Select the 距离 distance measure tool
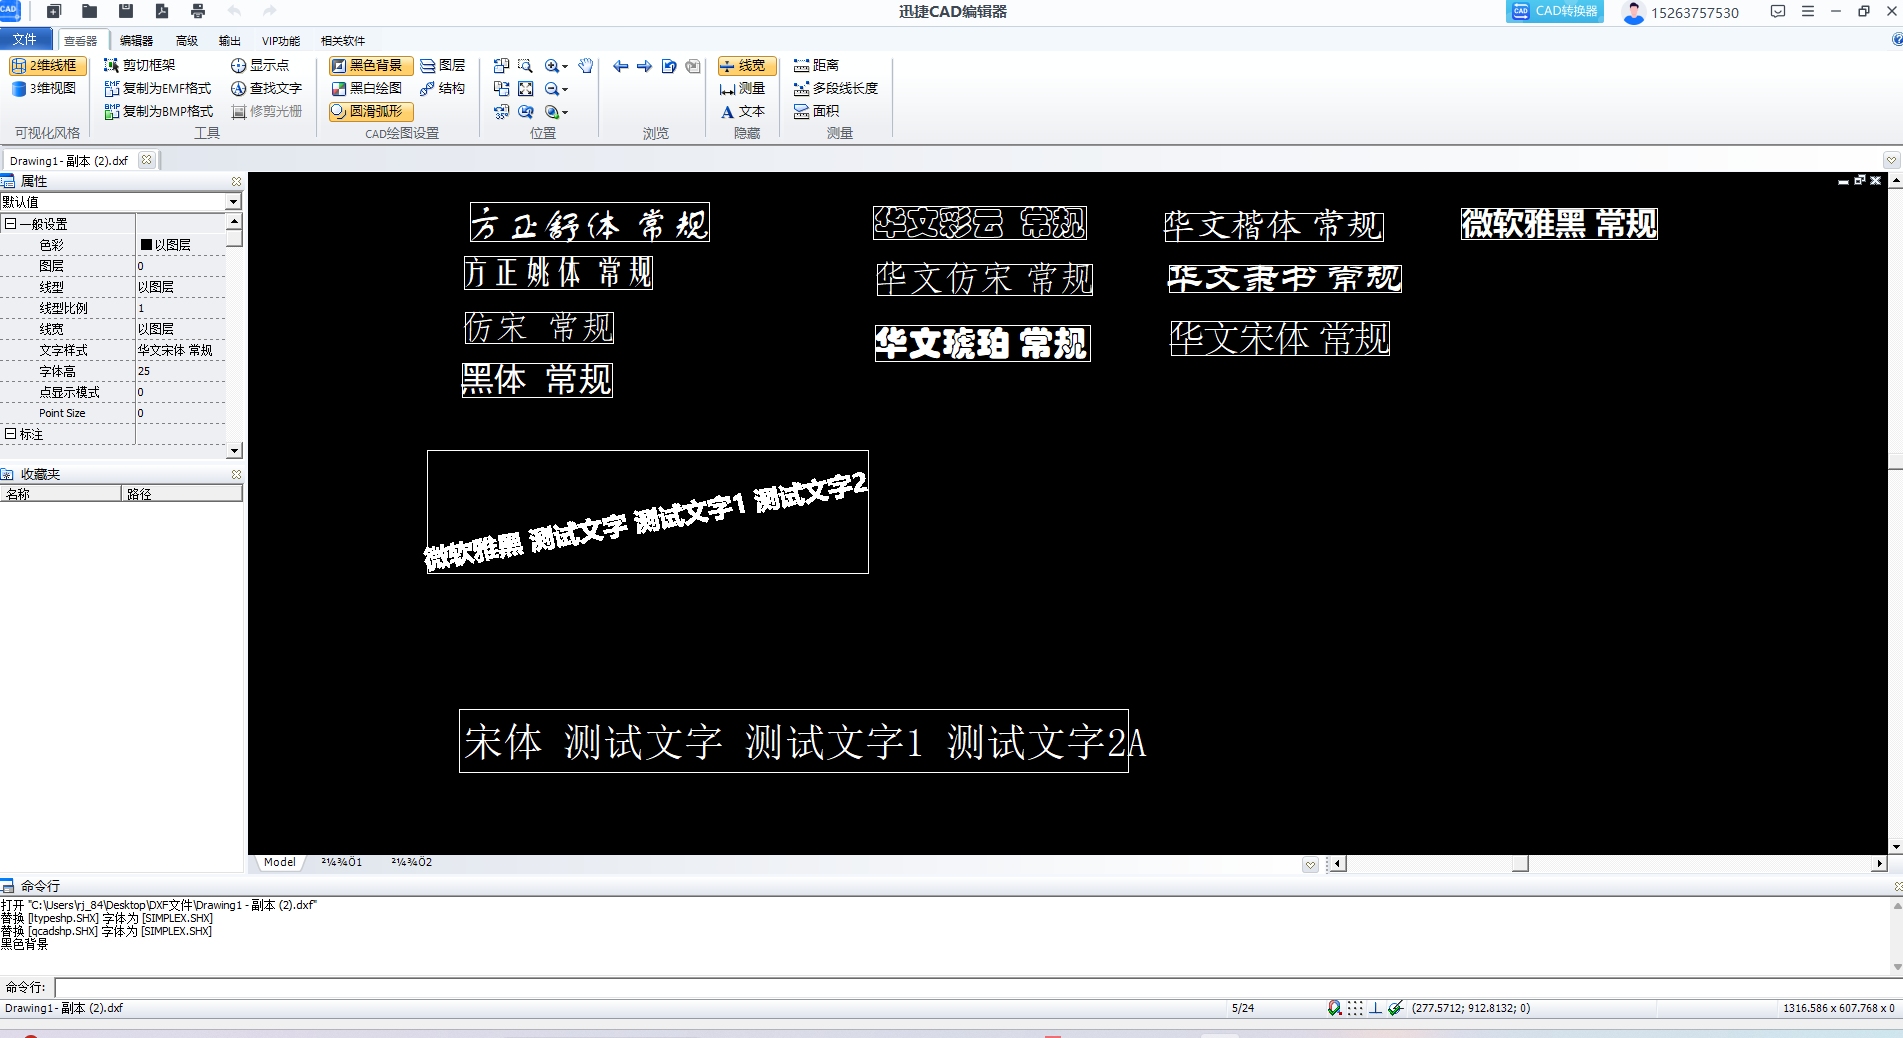The image size is (1903, 1038). pos(816,65)
